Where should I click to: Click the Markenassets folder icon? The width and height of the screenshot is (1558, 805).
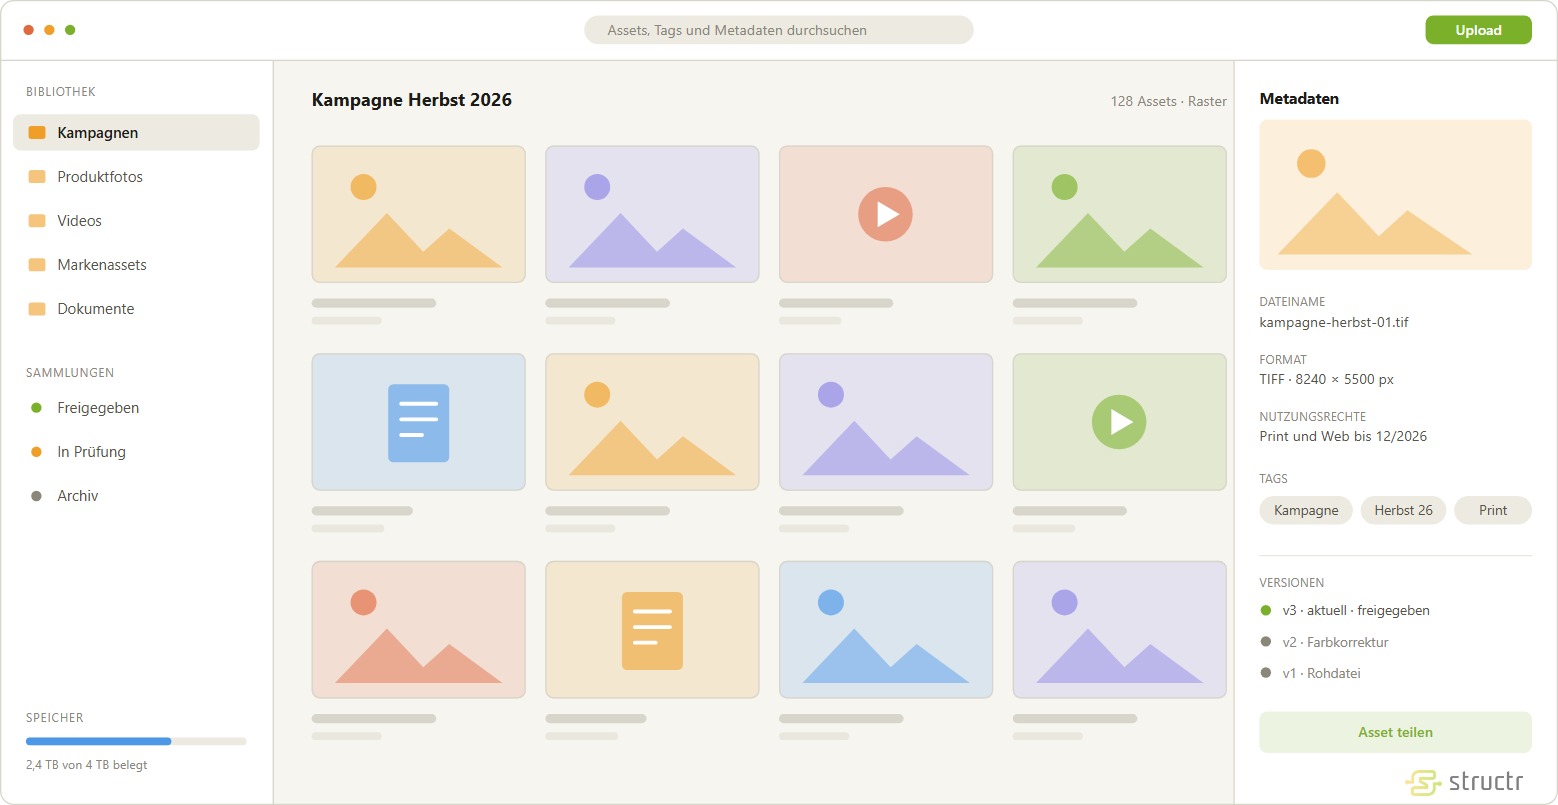(37, 265)
